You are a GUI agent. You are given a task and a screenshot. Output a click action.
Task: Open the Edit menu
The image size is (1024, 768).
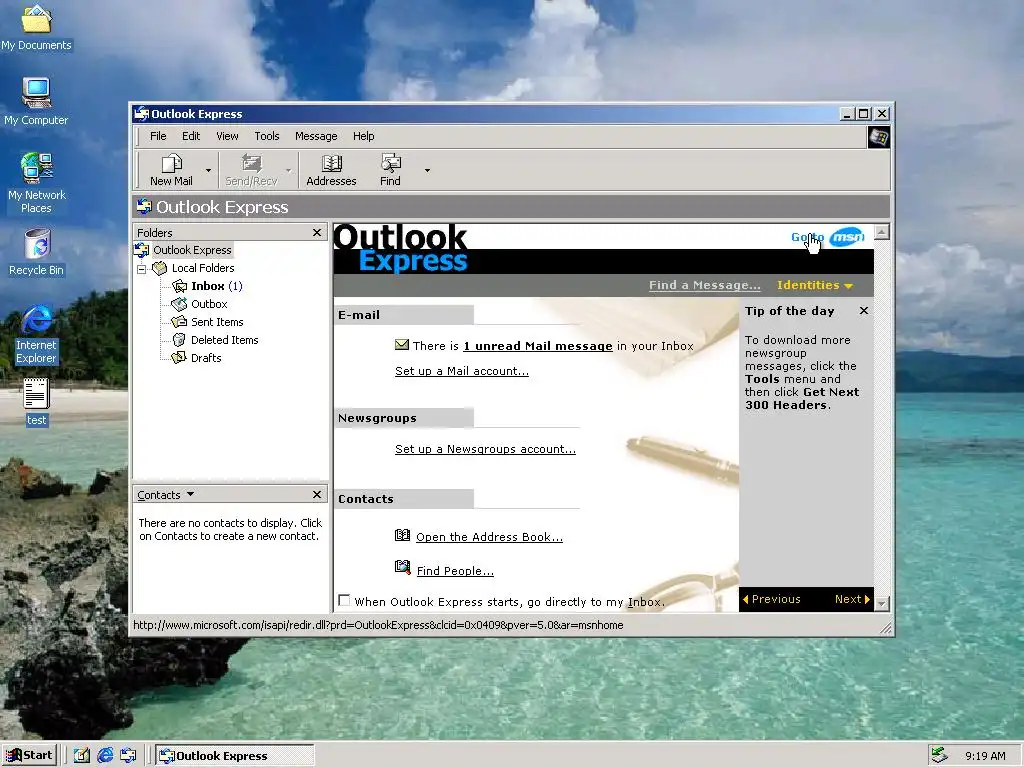(191, 136)
